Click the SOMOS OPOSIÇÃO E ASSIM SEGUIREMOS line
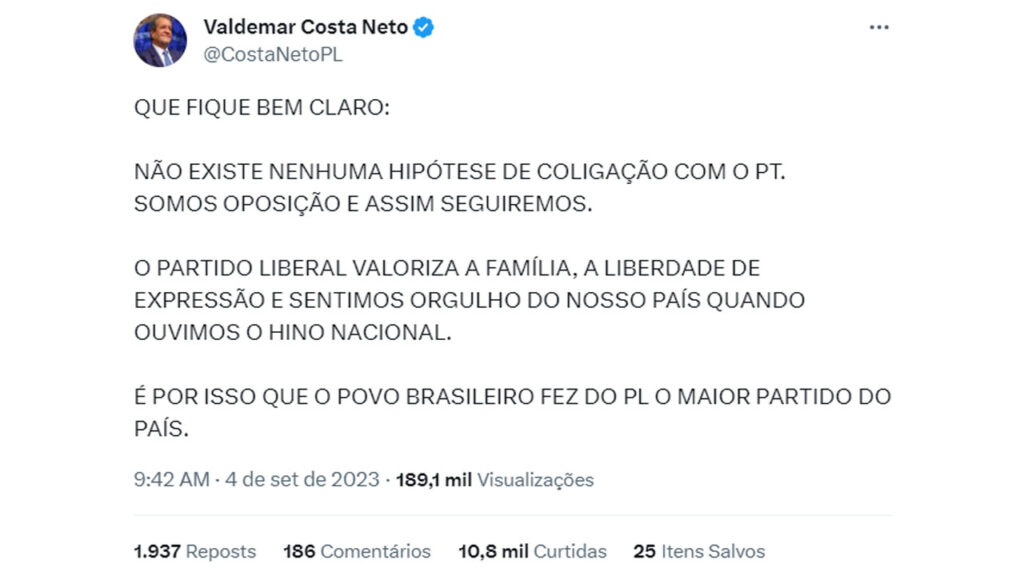 364,203
